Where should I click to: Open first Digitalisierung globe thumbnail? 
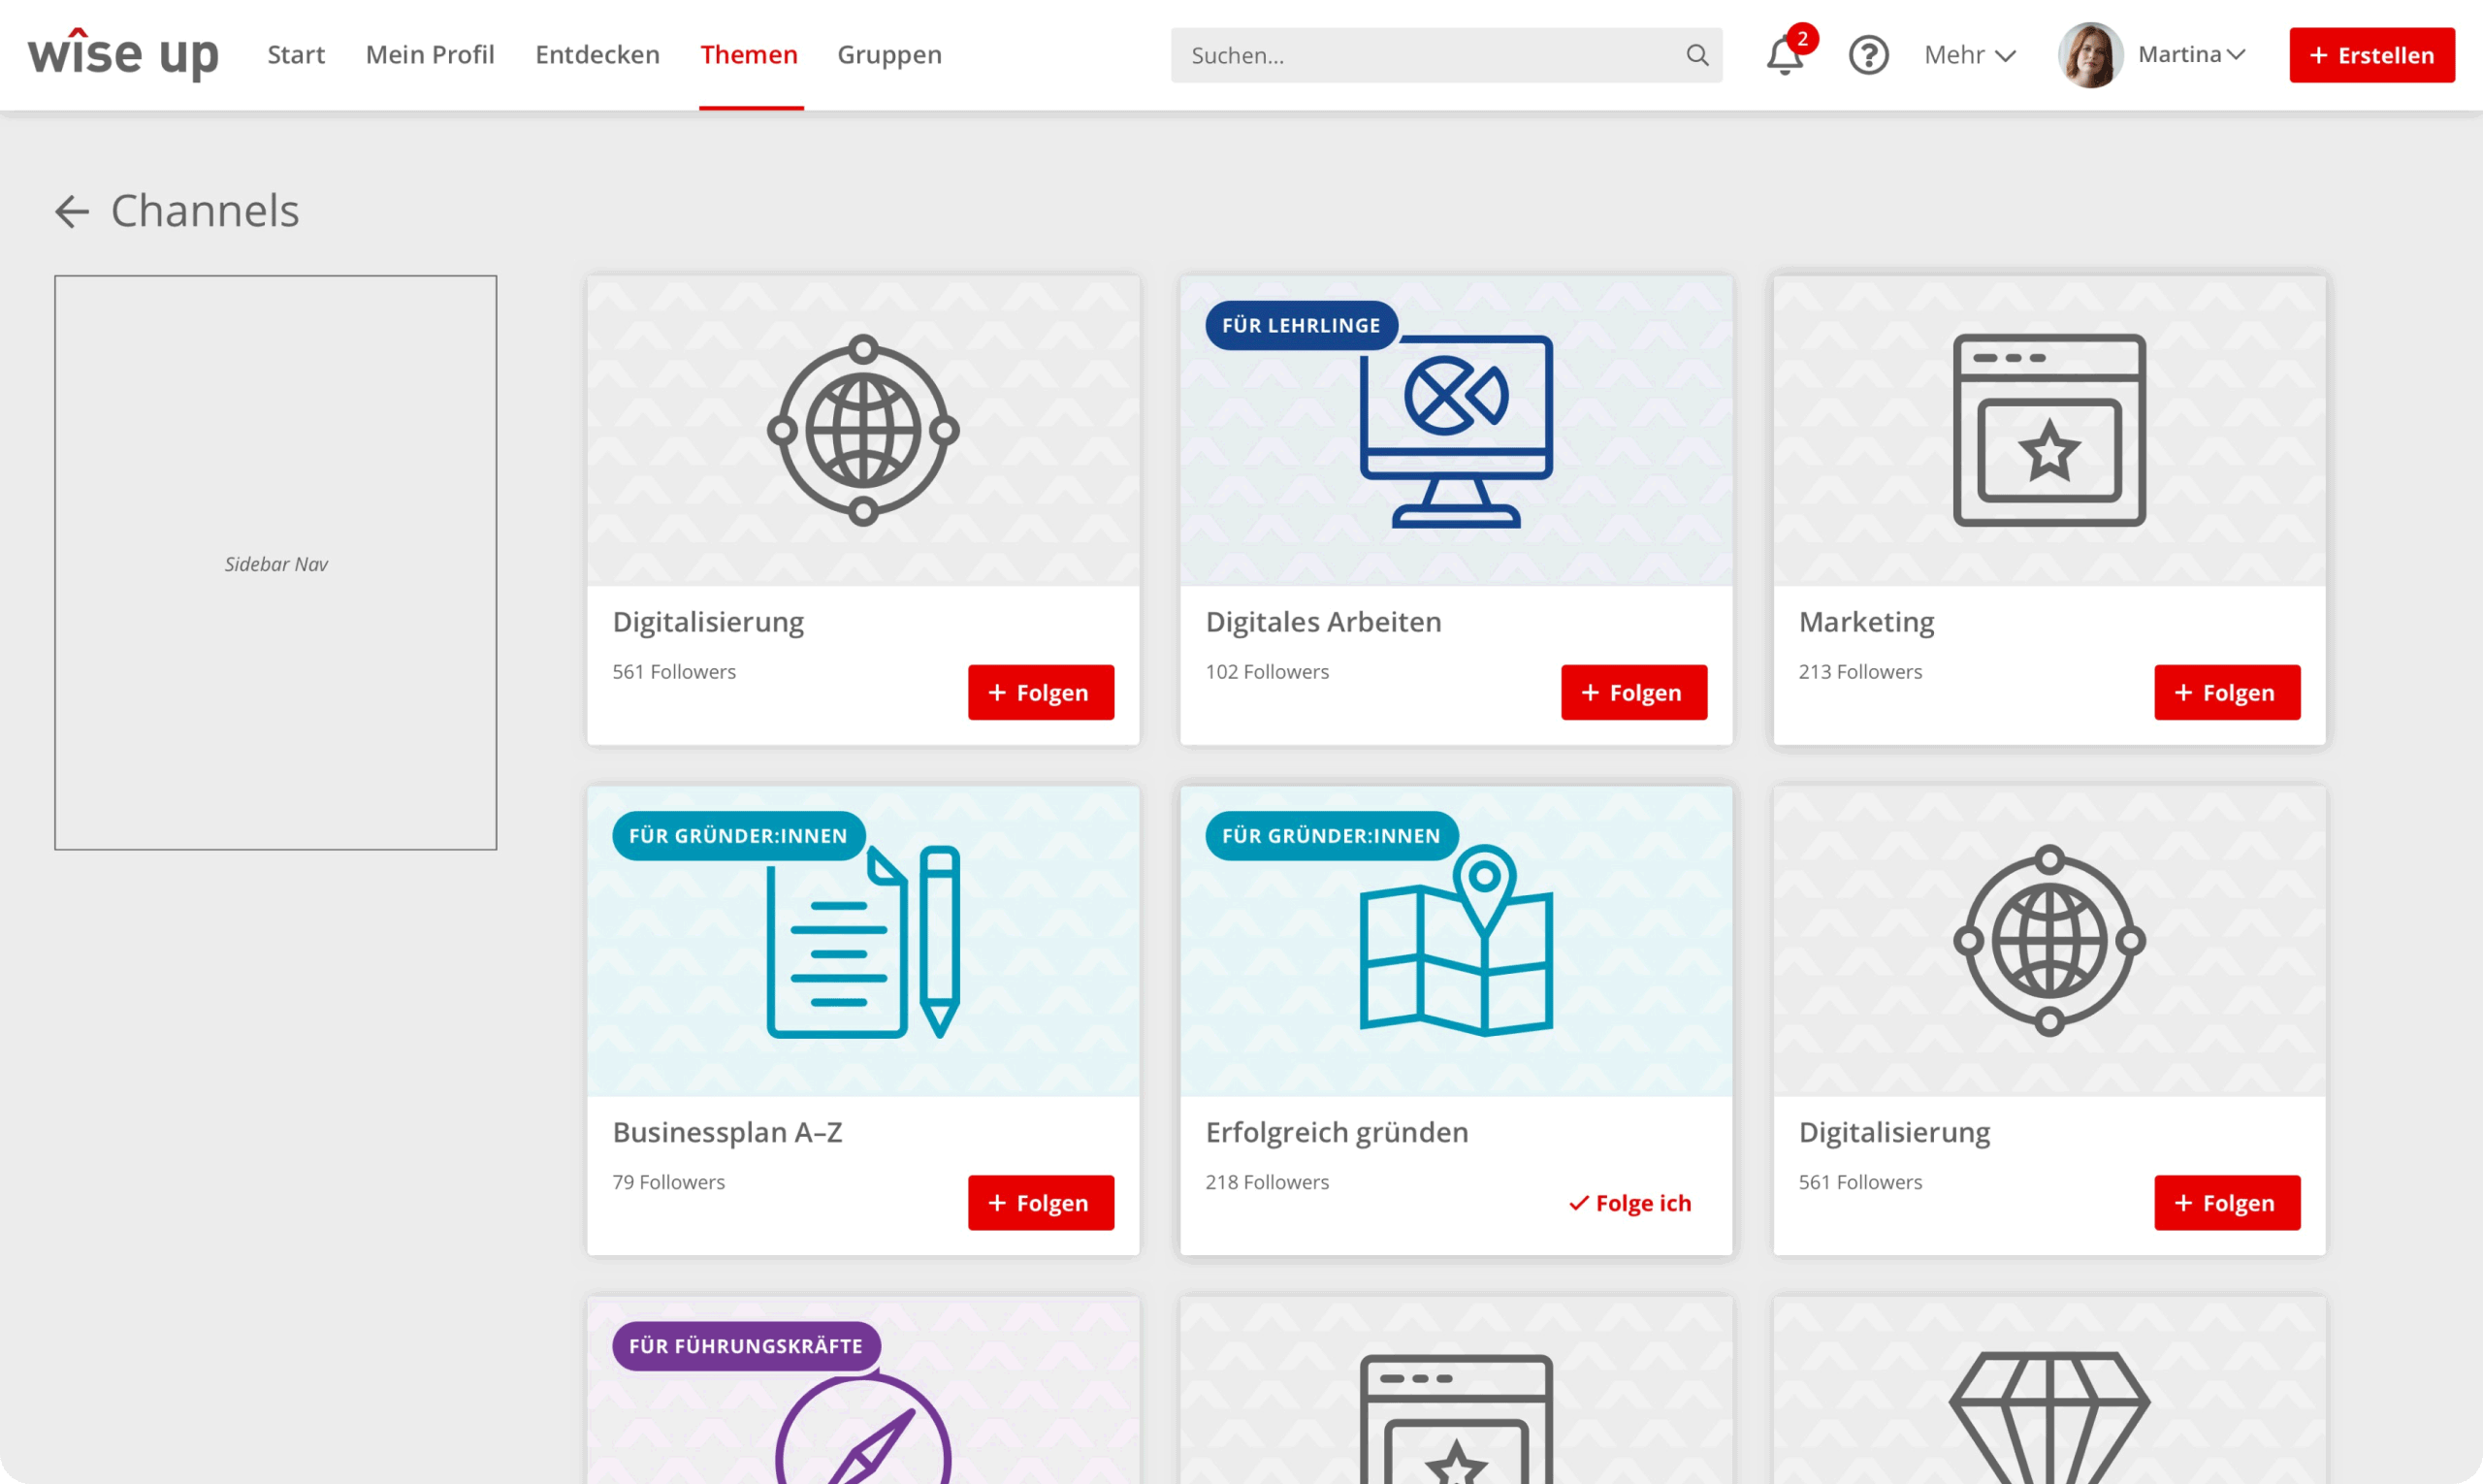tap(863, 430)
